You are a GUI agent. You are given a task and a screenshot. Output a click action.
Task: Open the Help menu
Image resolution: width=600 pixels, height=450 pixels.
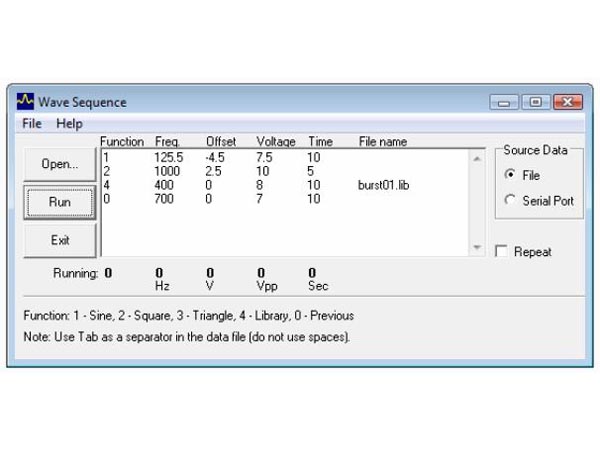pos(70,124)
